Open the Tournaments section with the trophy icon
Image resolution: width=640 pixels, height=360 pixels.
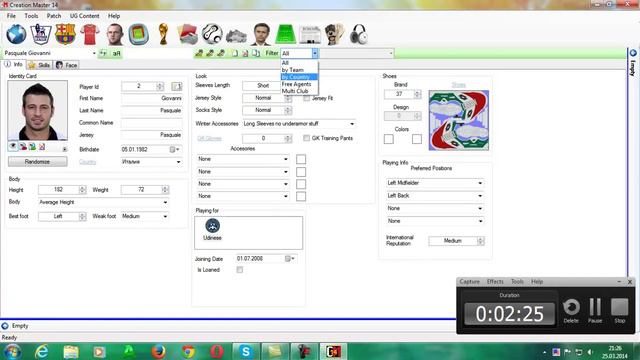[163, 34]
